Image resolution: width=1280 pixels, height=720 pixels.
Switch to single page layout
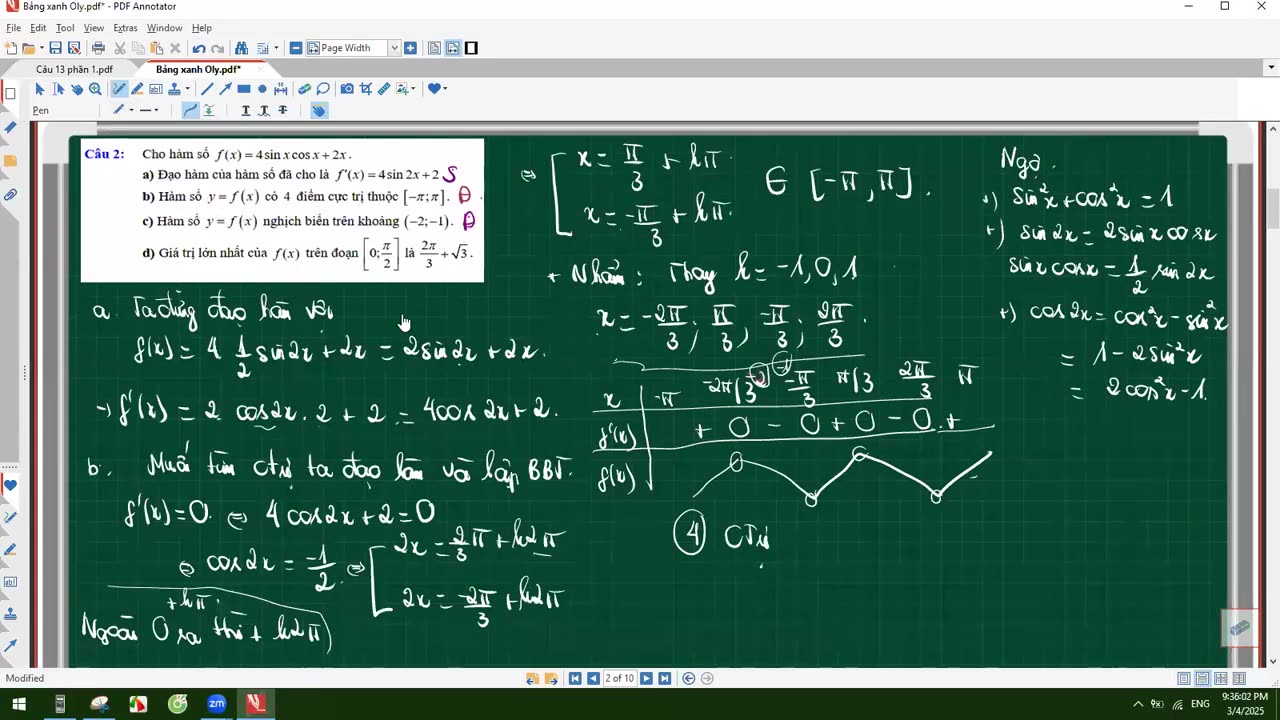(1184, 678)
